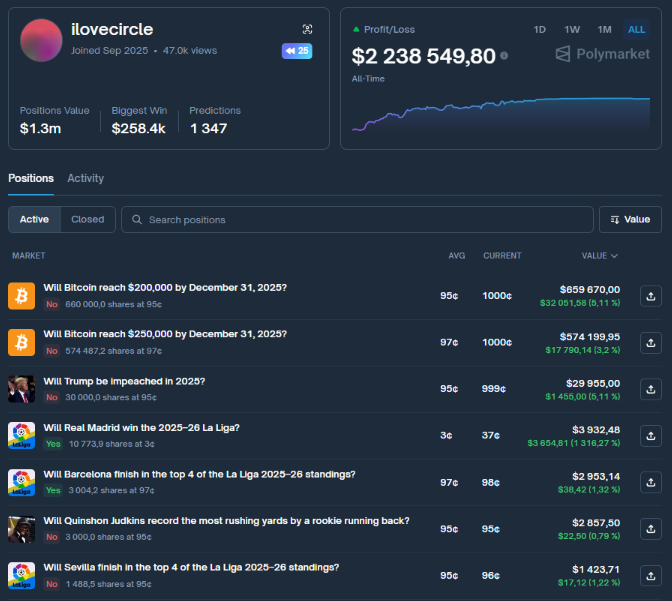Click the AVG column header
672x601 pixels.
[456, 256]
